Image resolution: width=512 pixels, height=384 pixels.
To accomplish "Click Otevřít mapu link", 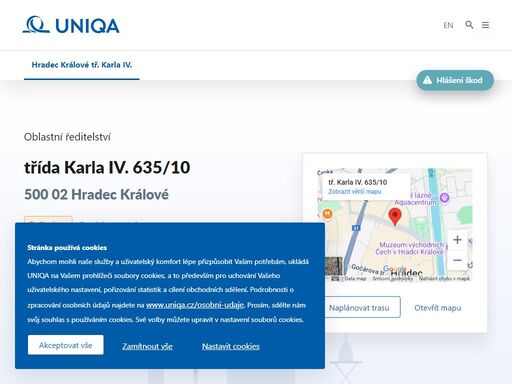I will coord(438,308).
